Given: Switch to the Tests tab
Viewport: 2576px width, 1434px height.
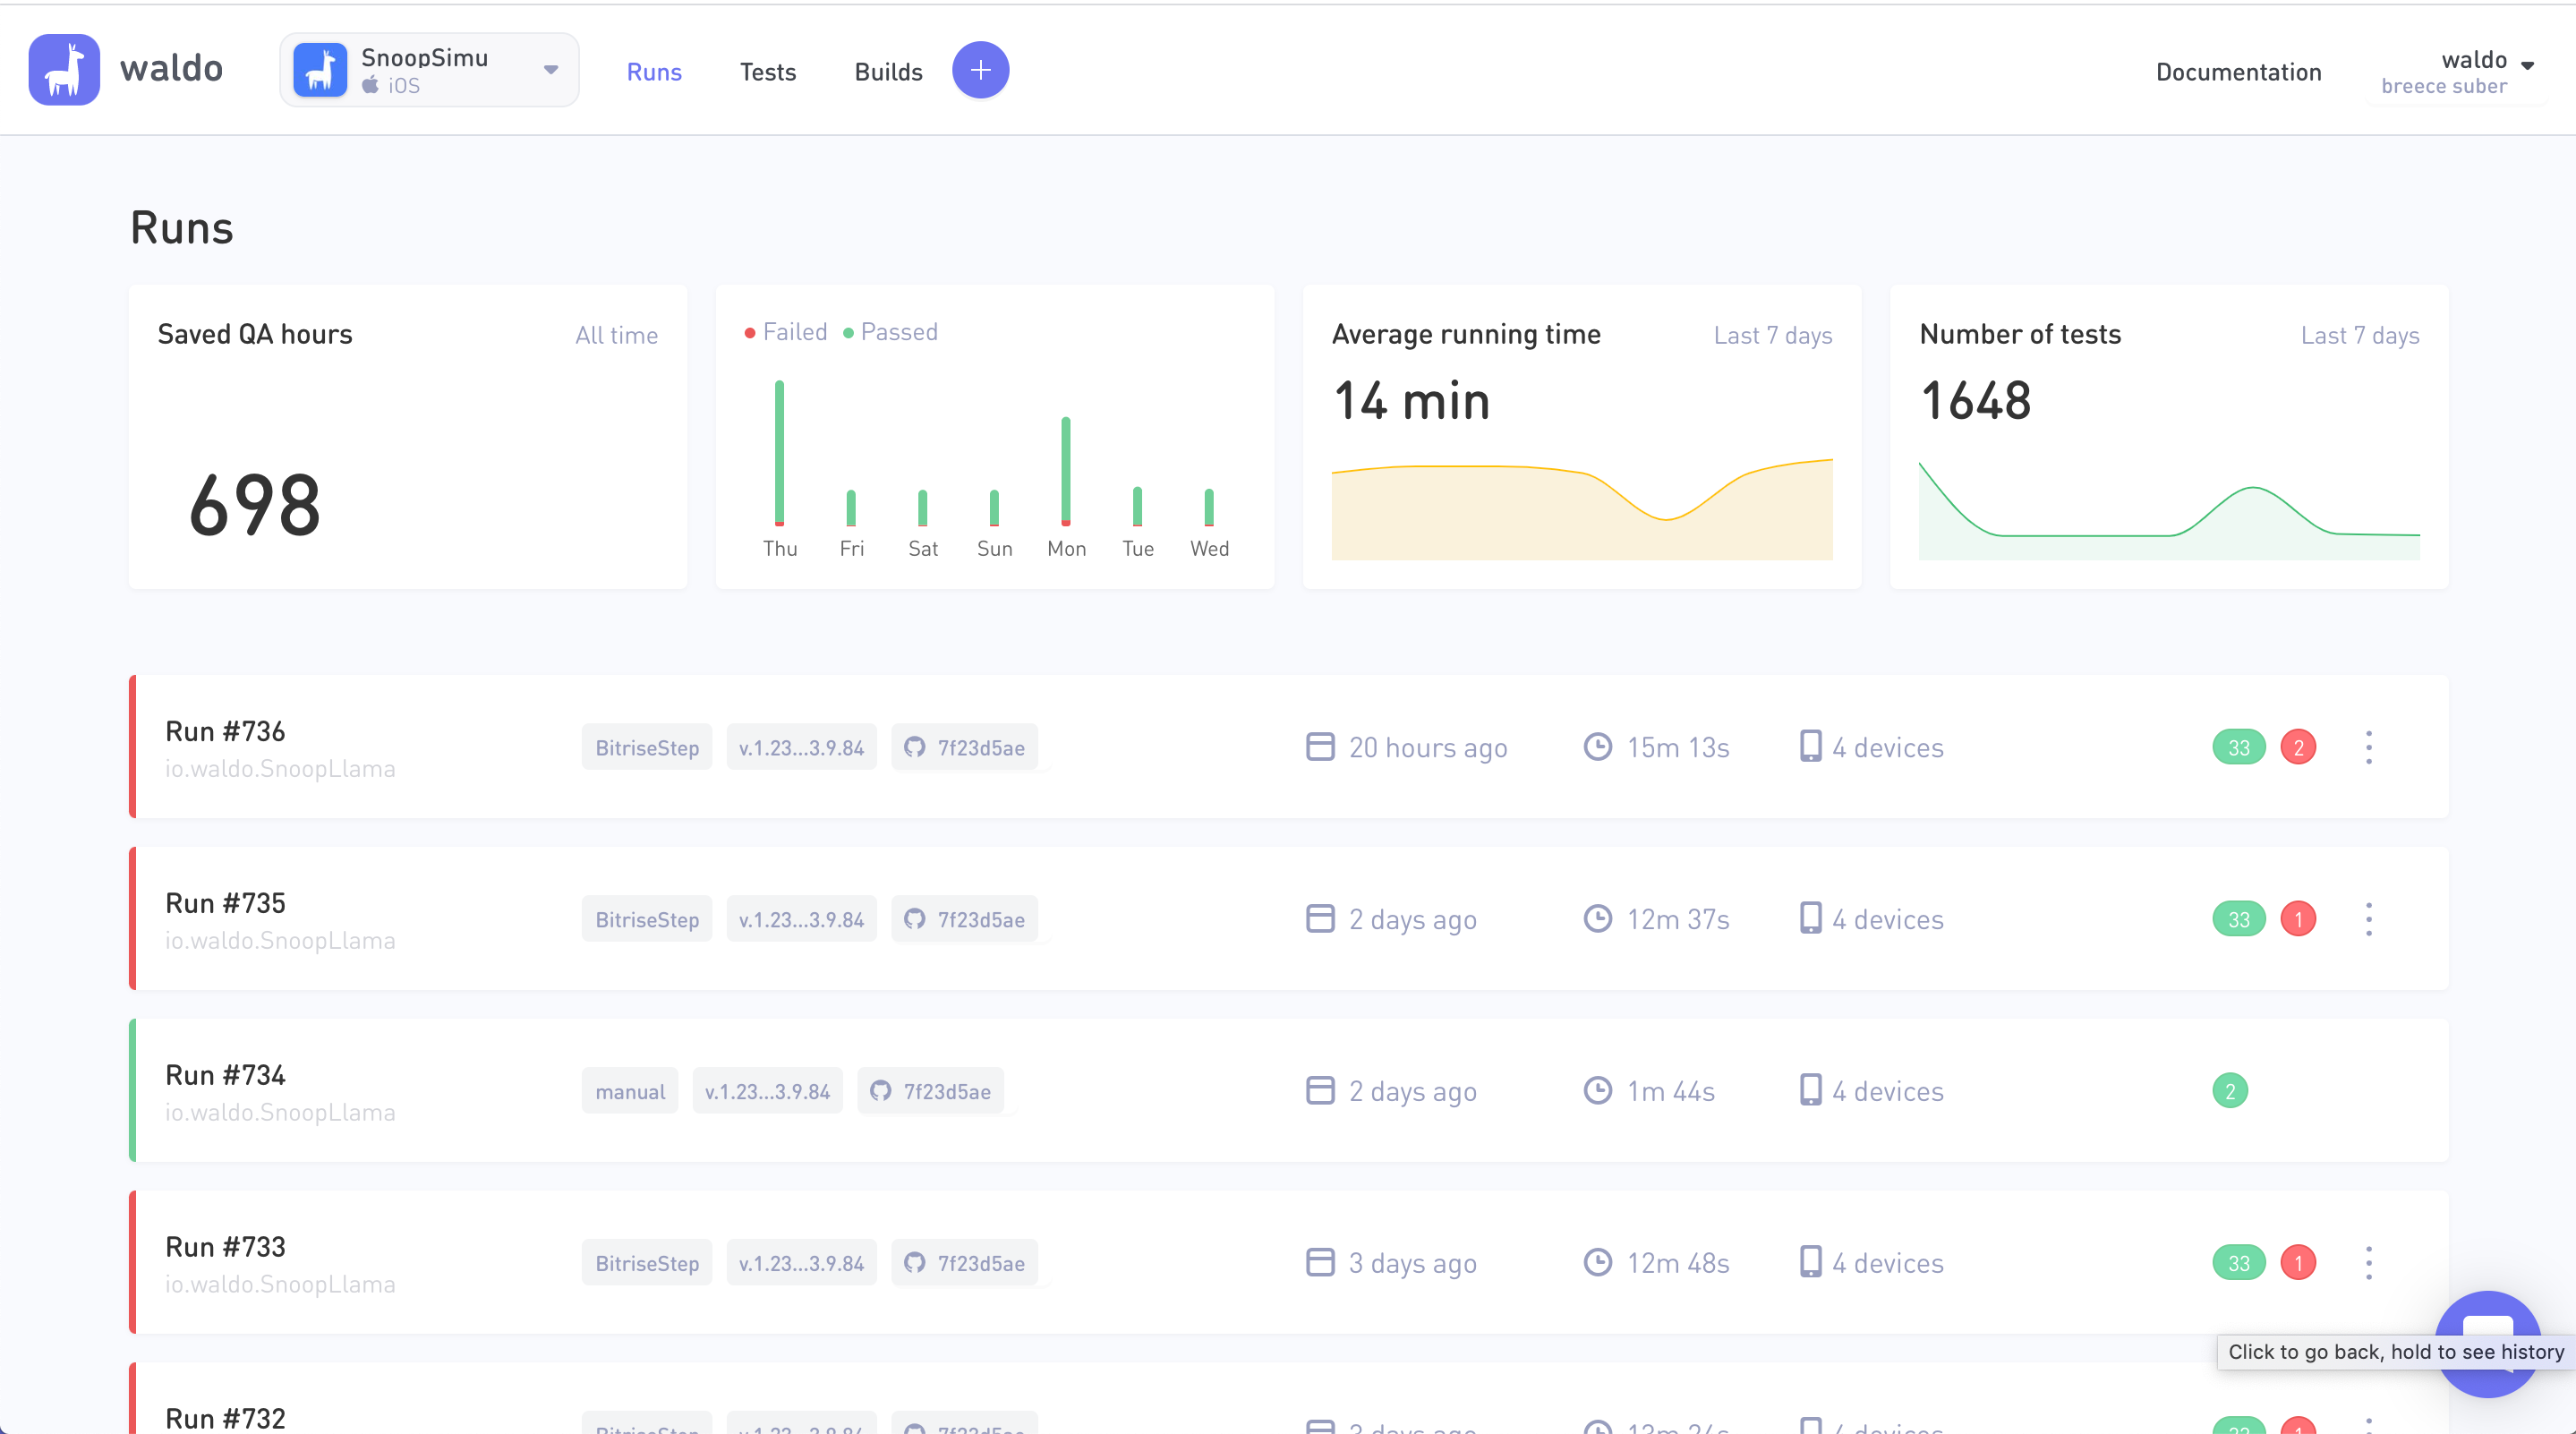Looking at the screenshot, I should (768, 72).
